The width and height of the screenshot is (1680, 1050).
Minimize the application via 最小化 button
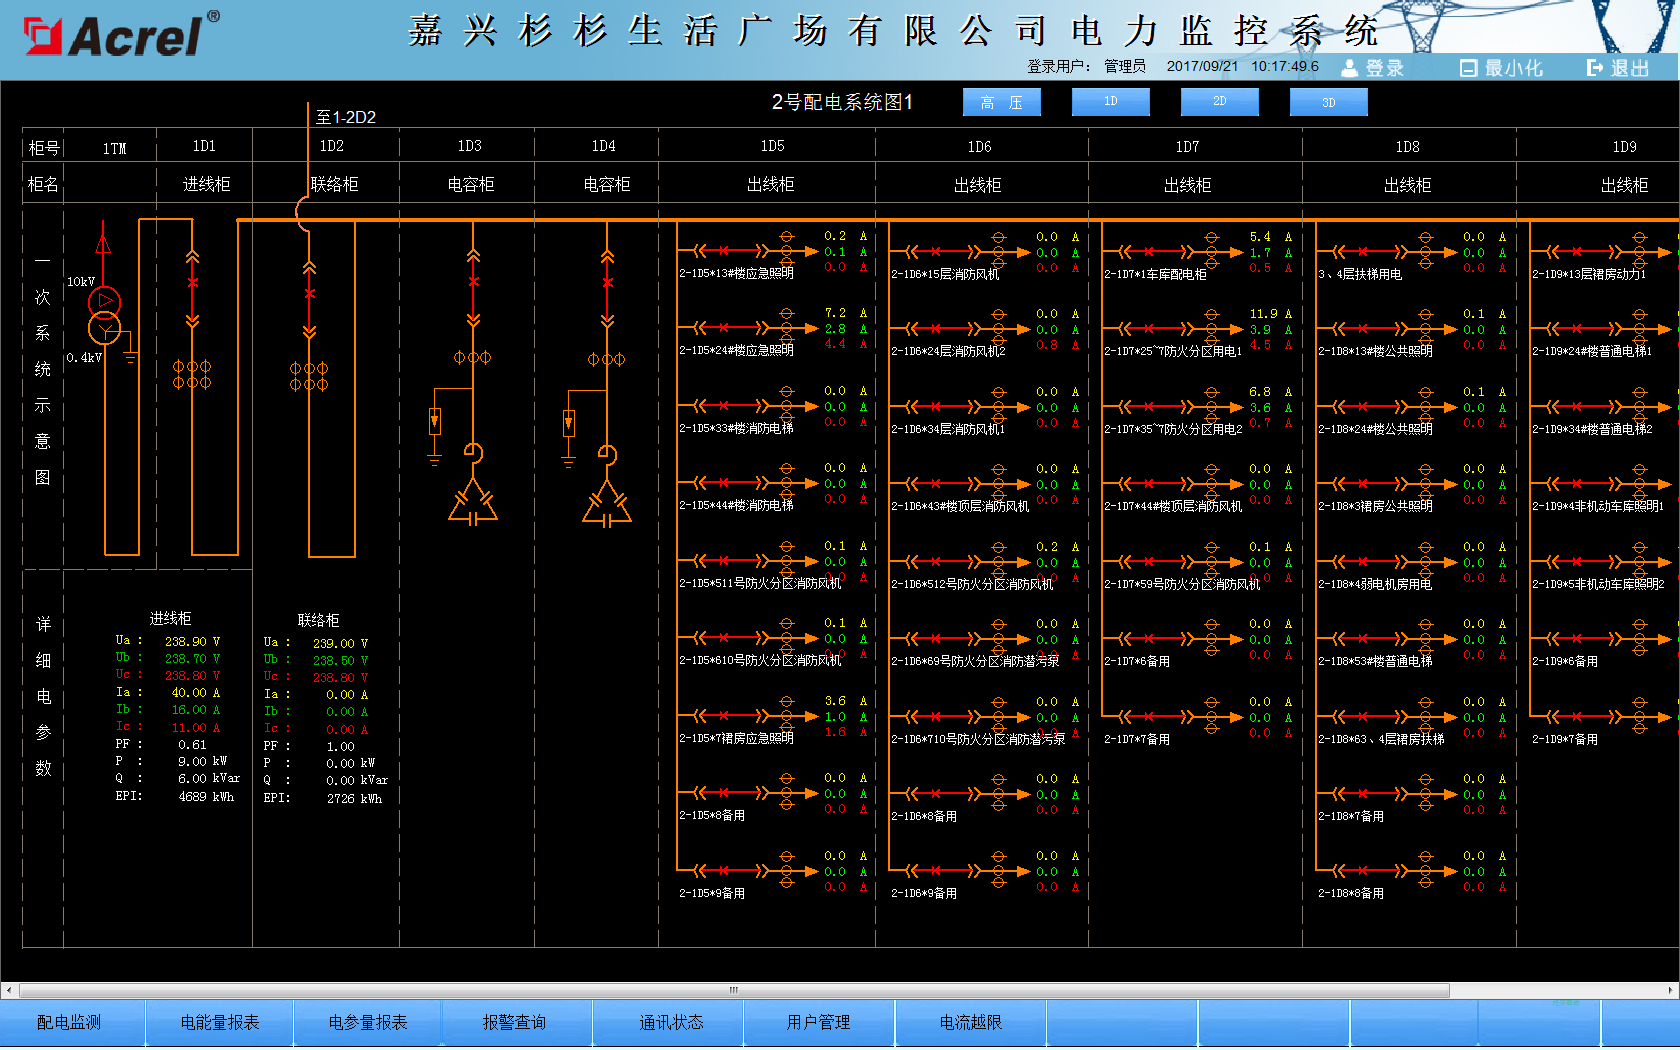(1502, 68)
